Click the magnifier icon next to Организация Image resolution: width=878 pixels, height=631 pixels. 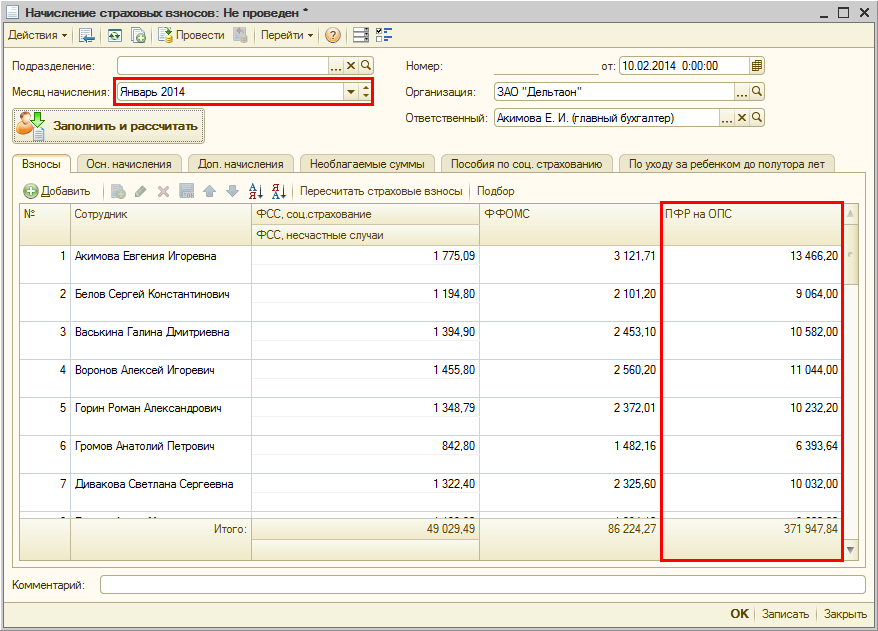[757, 92]
